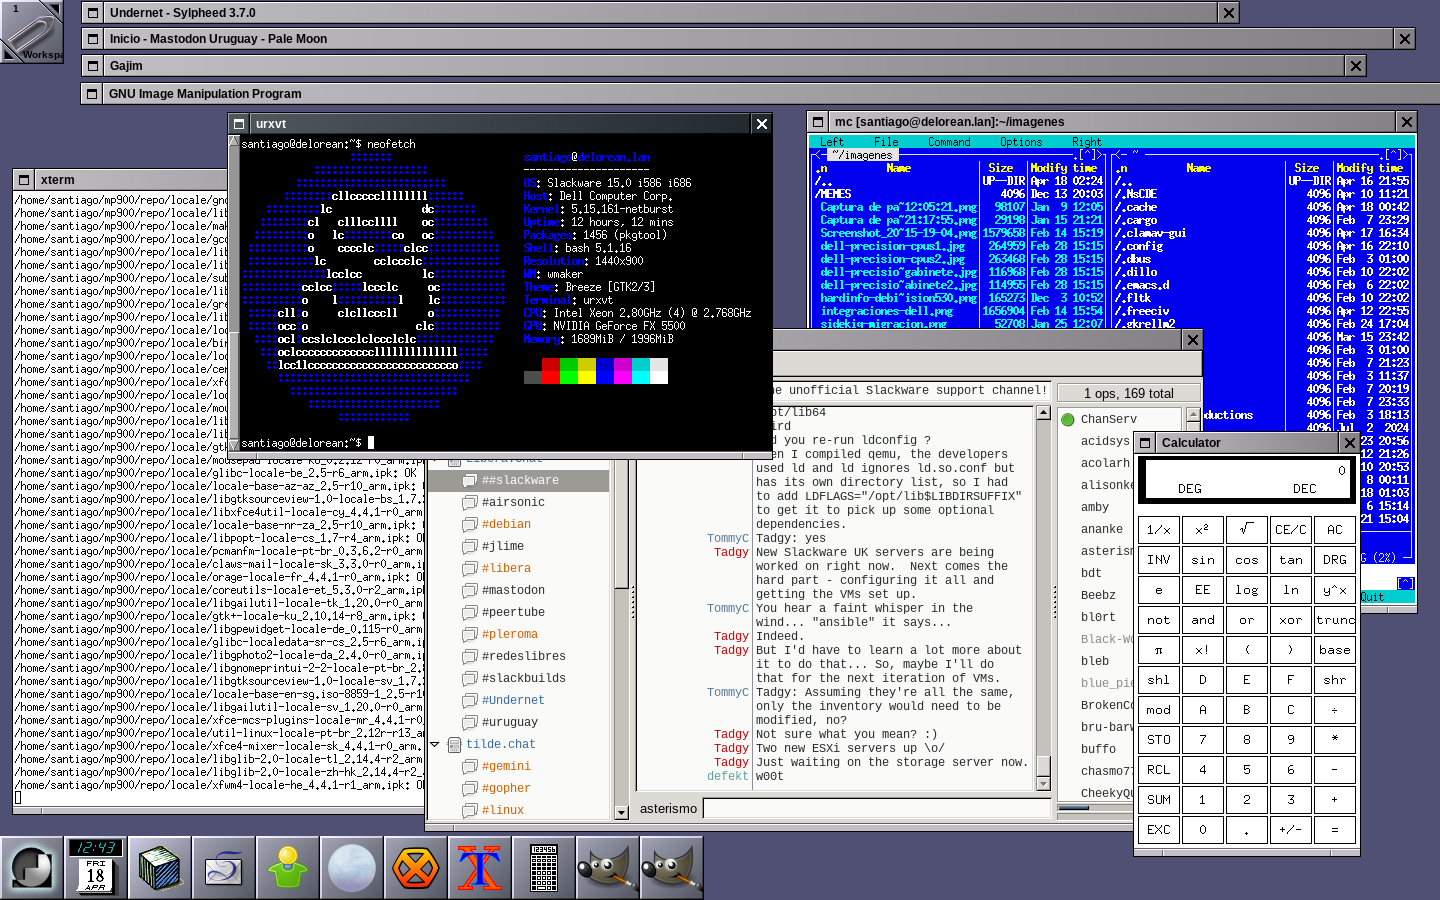Collapse the tilde.chat server tree
1440x900 pixels.
click(435, 744)
